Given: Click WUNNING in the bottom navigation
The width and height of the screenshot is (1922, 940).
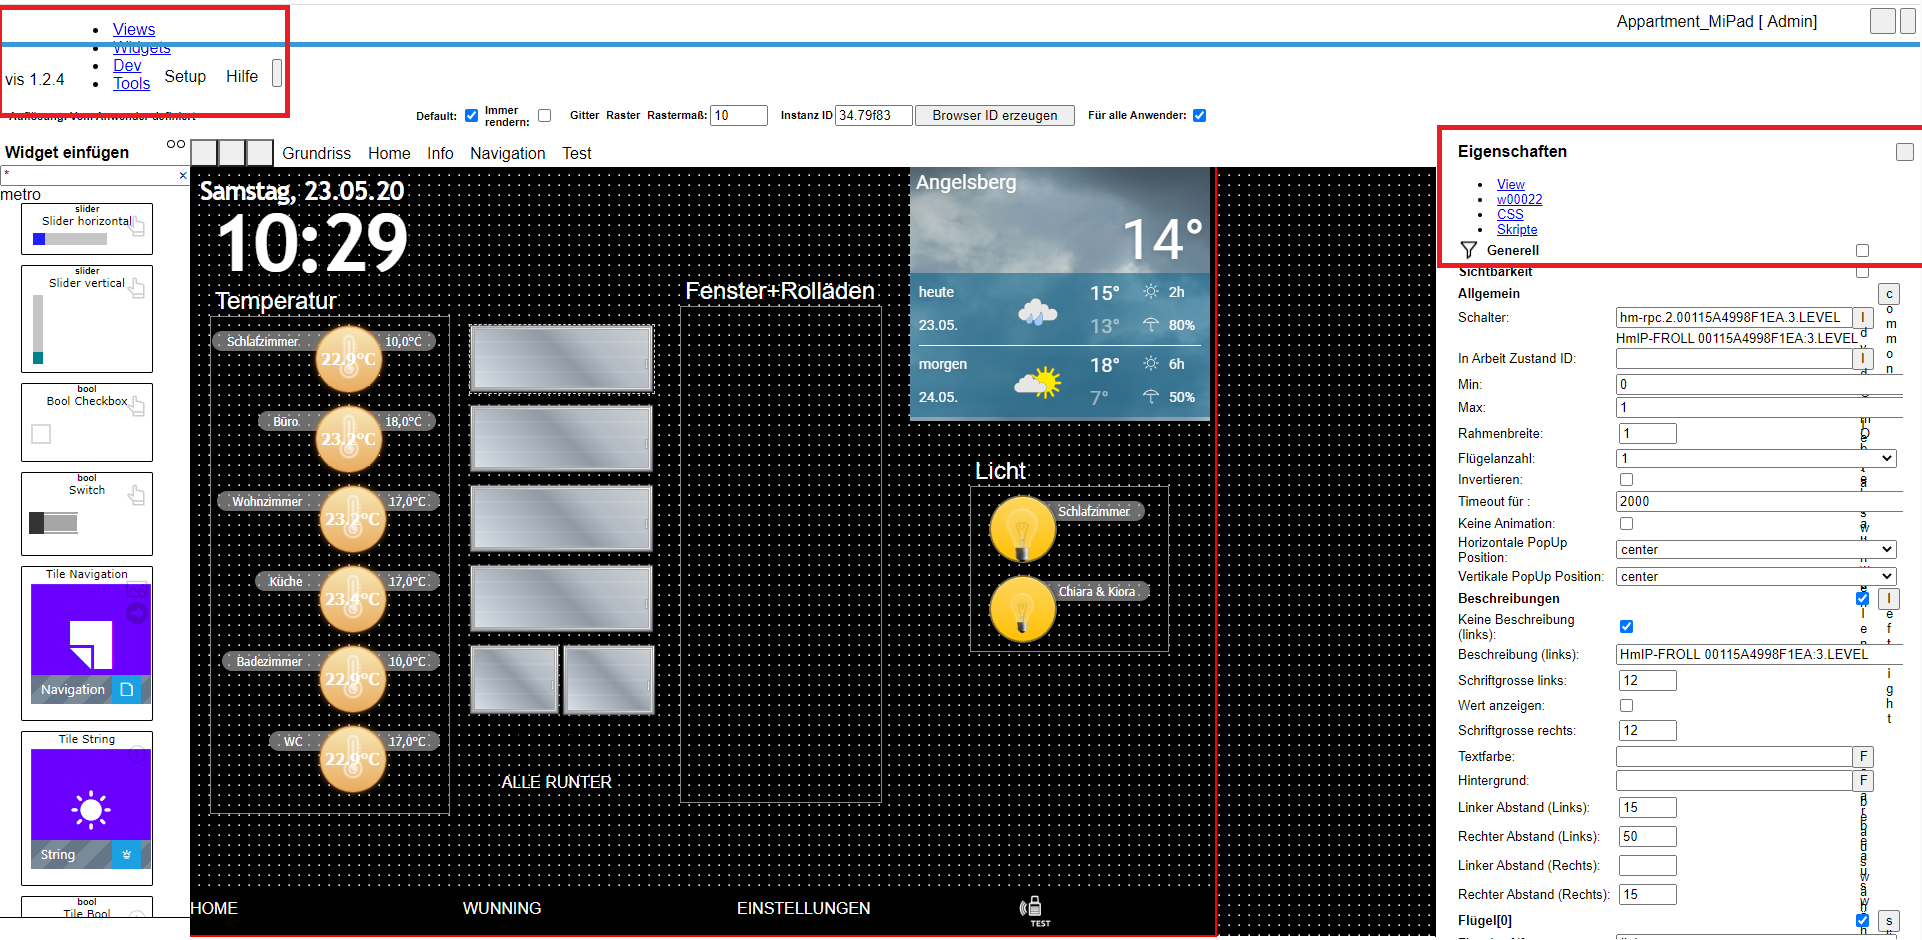Looking at the screenshot, I should pyautogui.click(x=502, y=908).
